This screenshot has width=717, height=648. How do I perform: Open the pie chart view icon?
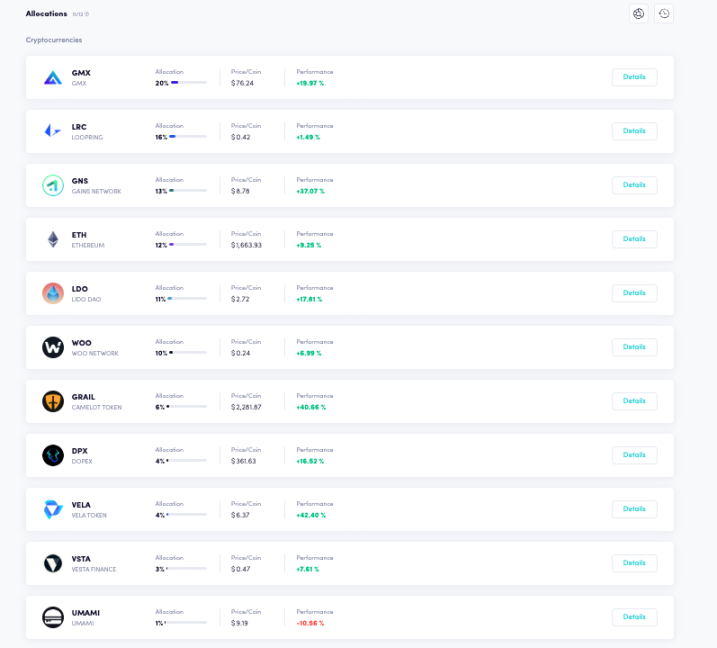[639, 14]
